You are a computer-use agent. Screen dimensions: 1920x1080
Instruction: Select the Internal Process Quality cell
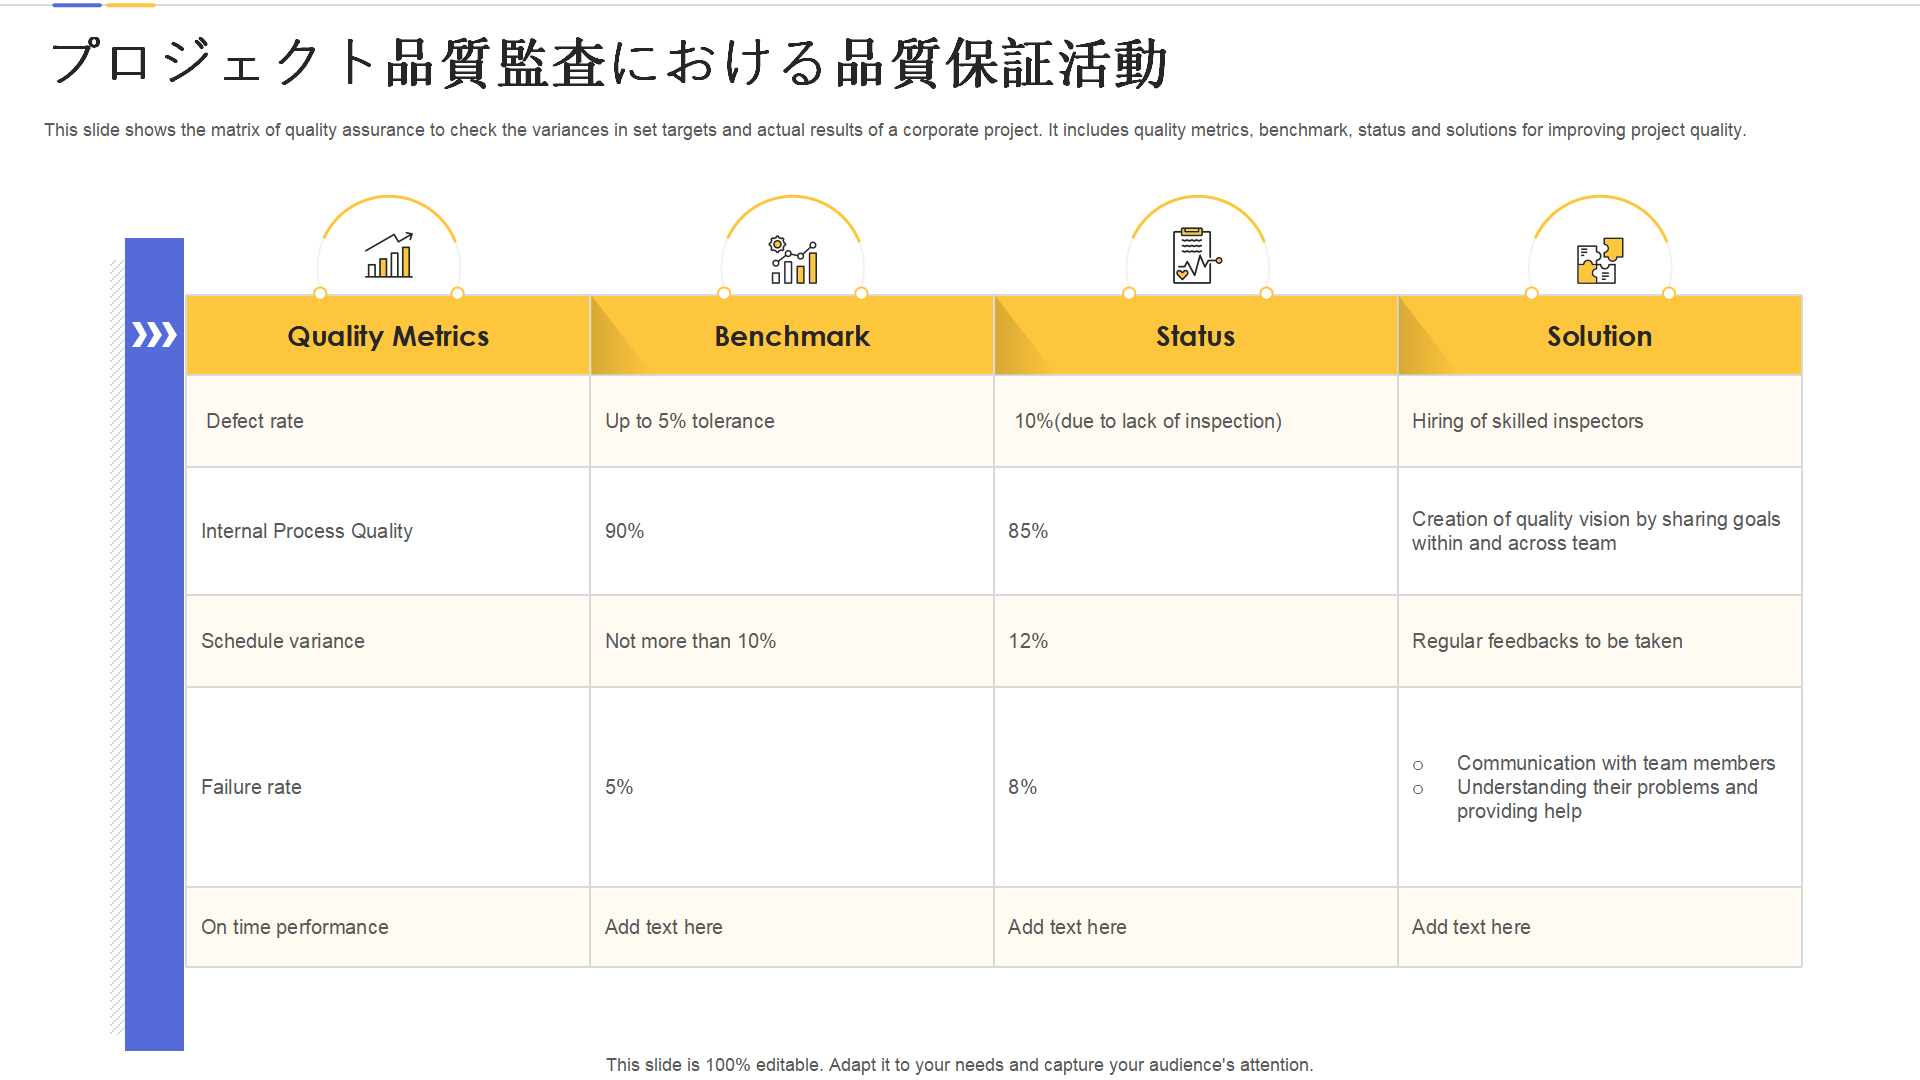[388, 531]
